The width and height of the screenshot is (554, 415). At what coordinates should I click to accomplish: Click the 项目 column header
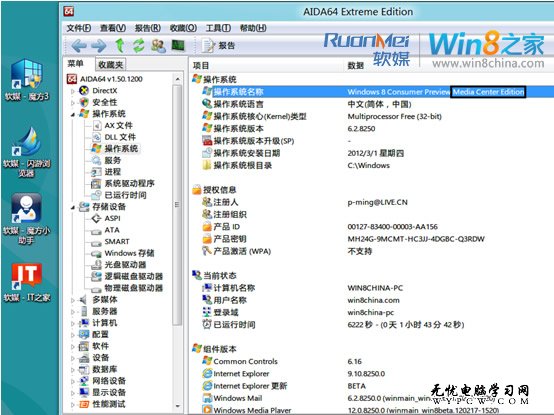point(201,65)
